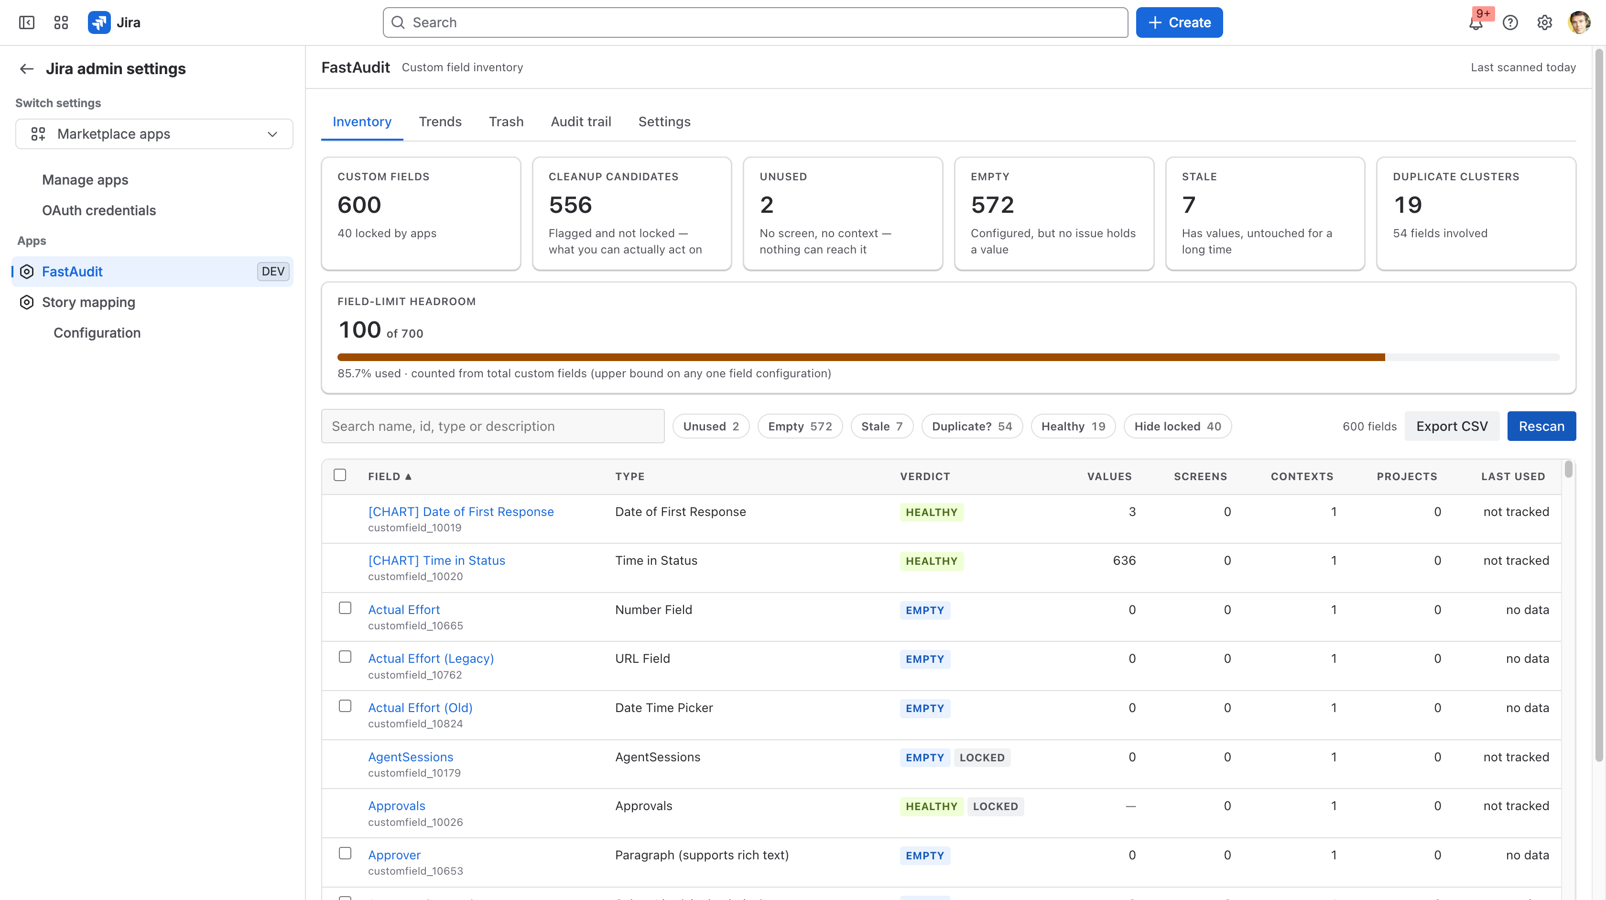Sort by the Contexts column header
This screenshot has height=900, width=1606.
coord(1302,477)
